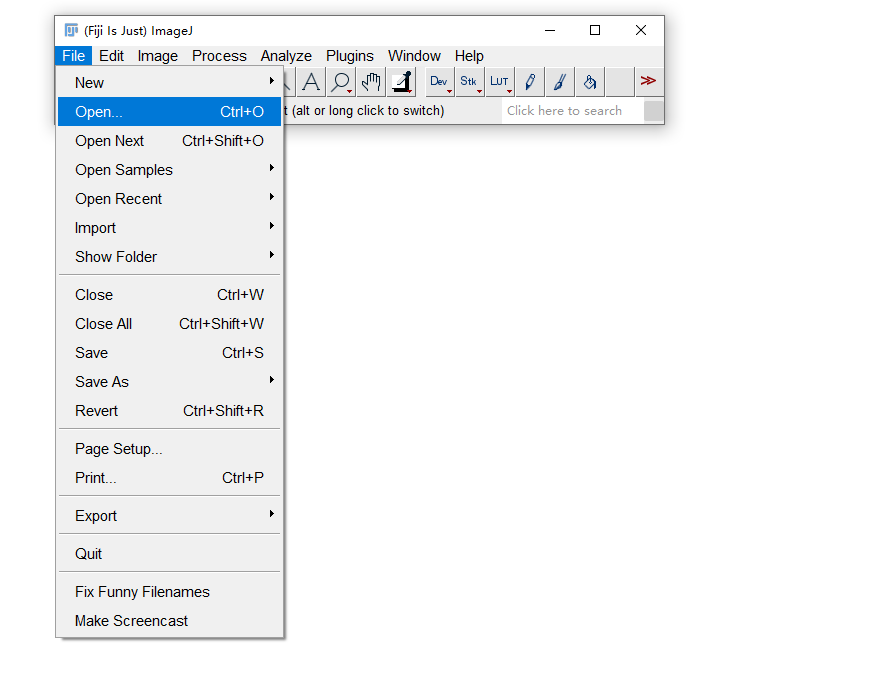Select the Hand scrolling tool
Viewport: 882px width, 681px height.
tap(371, 82)
